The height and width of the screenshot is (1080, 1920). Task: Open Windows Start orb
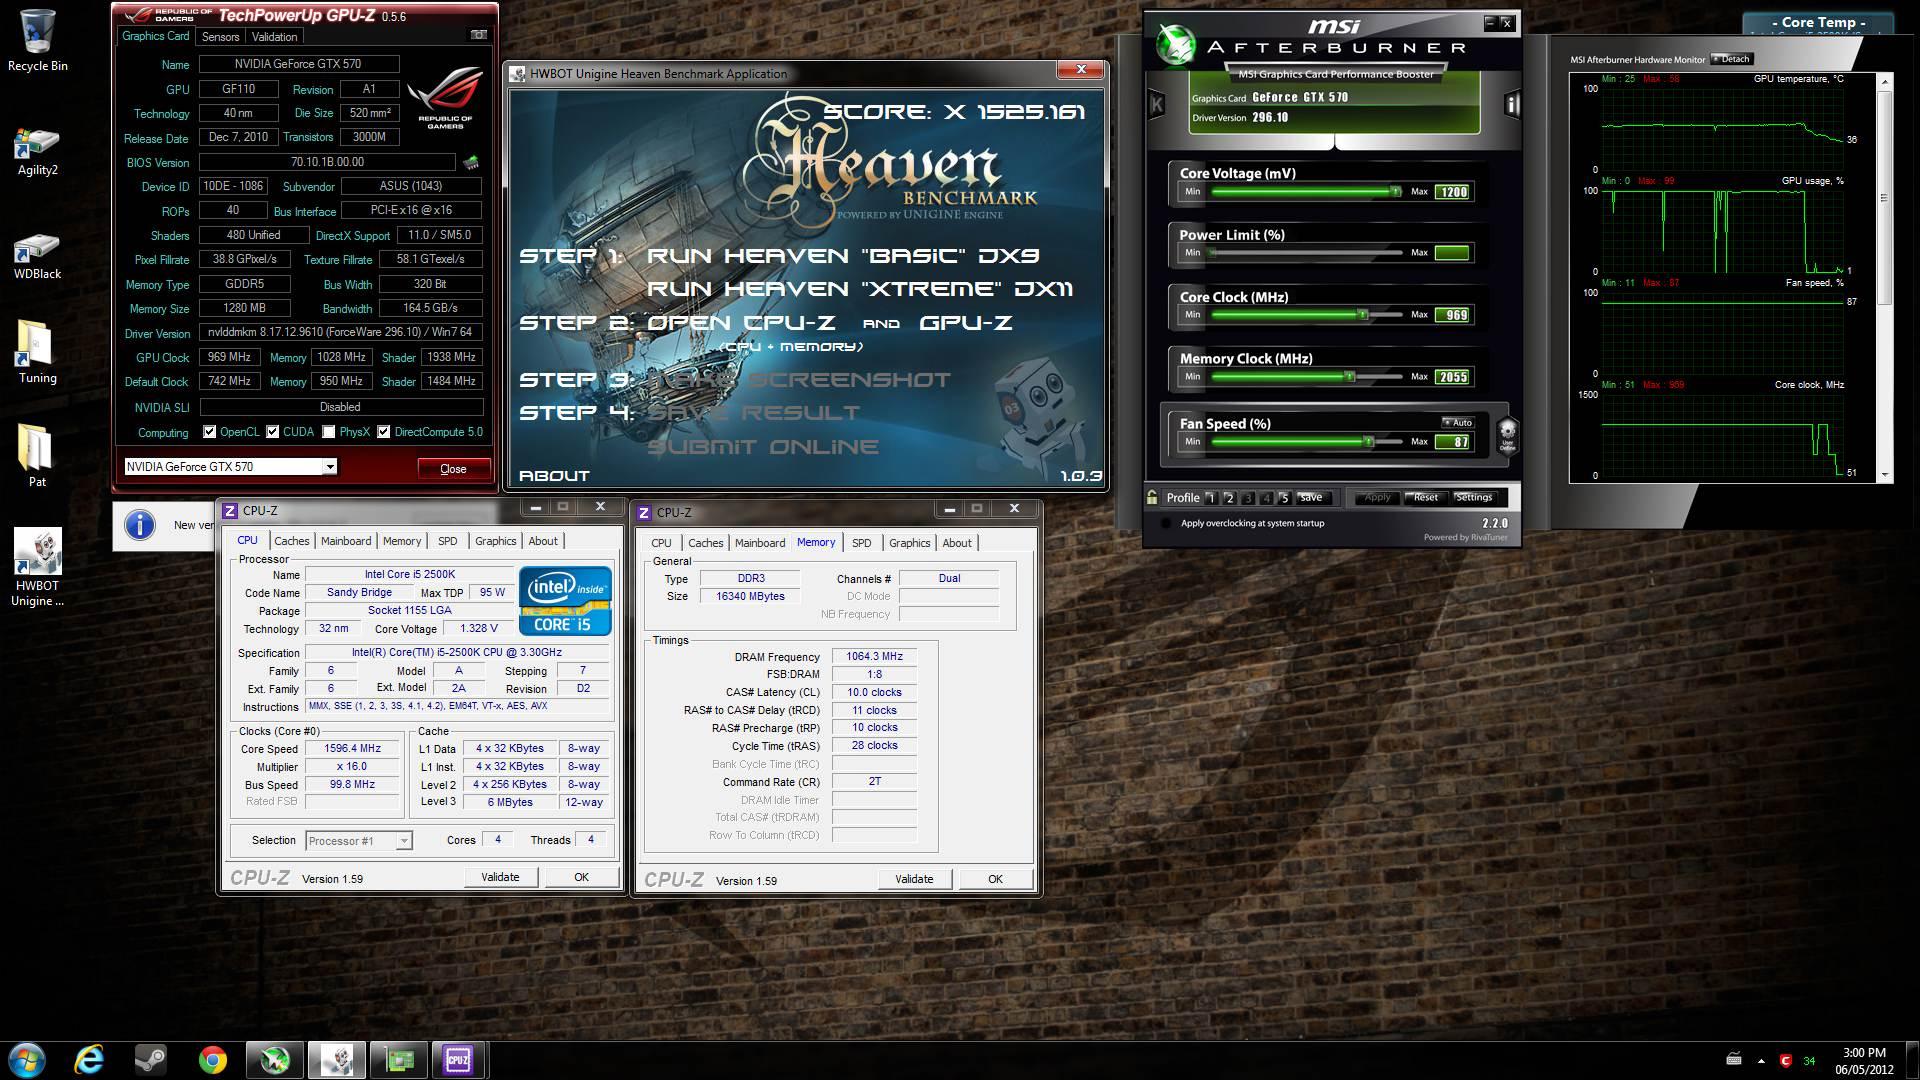[27, 1059]
